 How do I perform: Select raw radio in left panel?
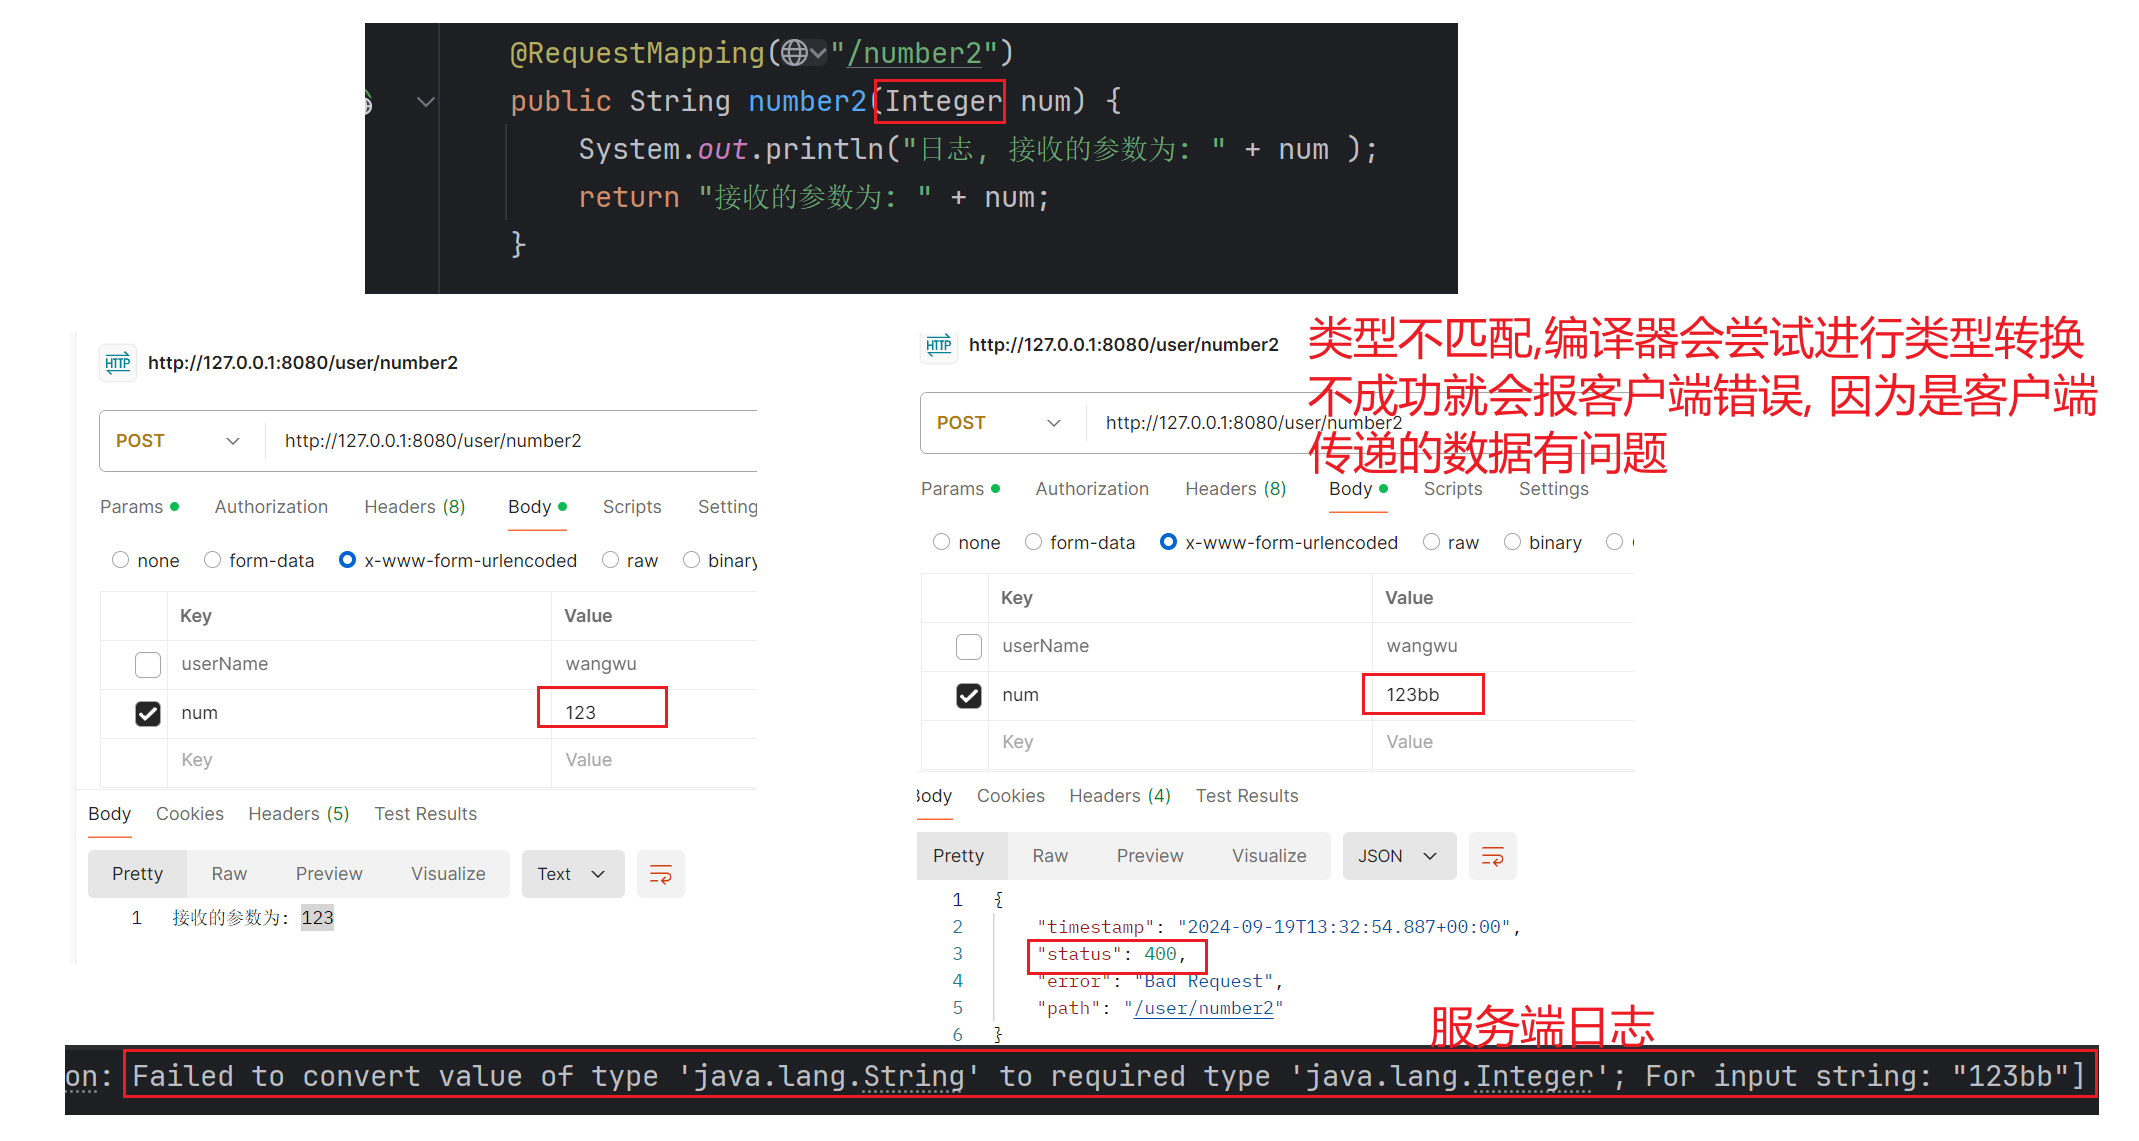[x=610, y=560]
